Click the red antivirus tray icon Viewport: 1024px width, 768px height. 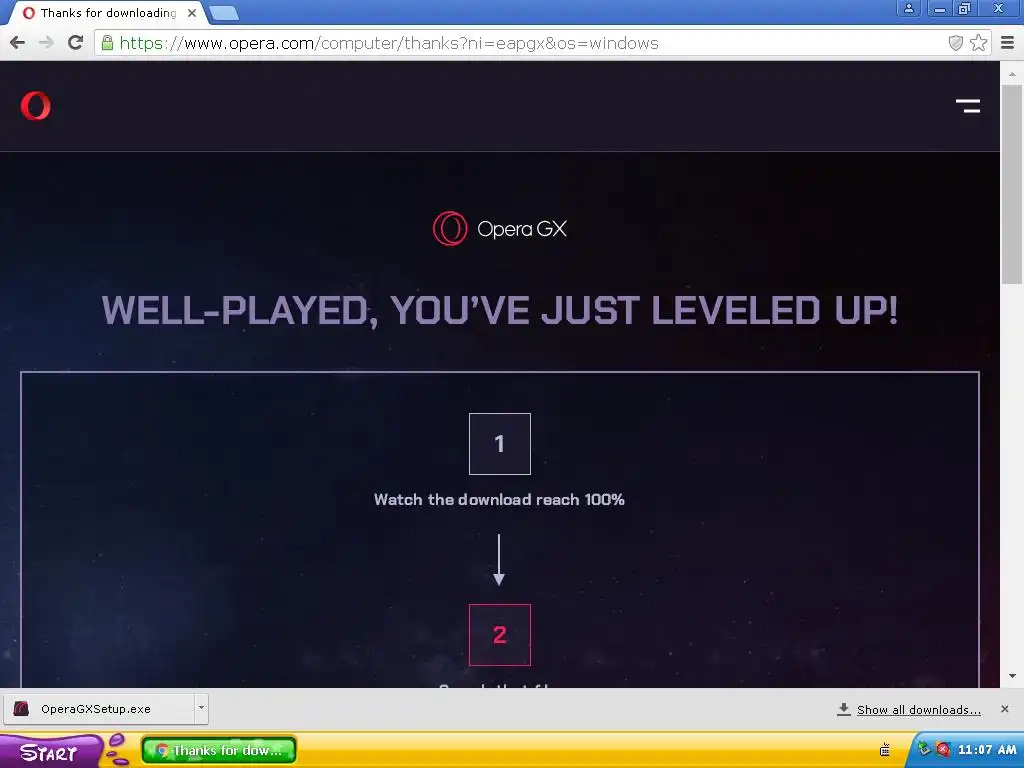[942, 750]
